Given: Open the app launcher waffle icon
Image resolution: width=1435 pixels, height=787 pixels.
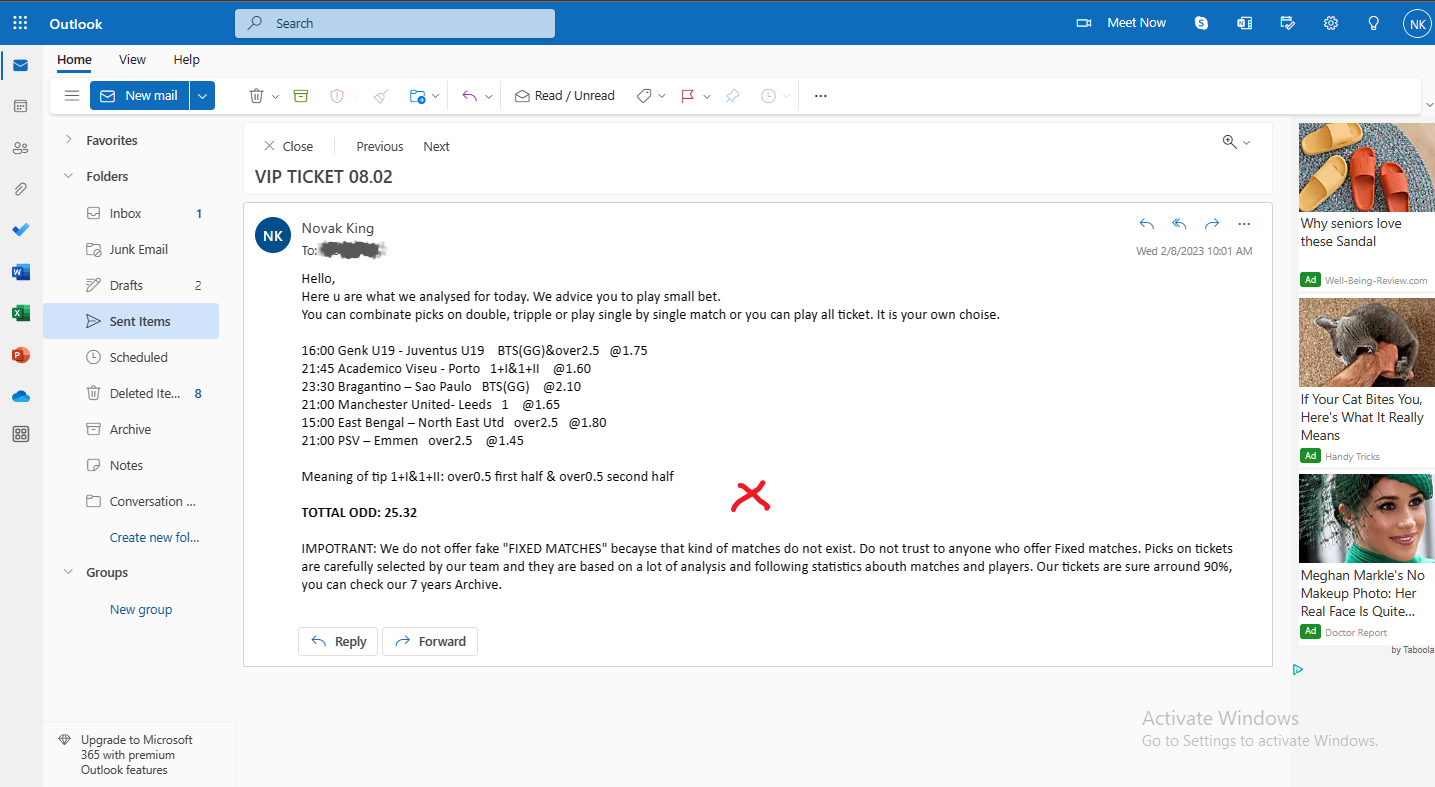Looking at the screenshot, I should click(20, 23).
